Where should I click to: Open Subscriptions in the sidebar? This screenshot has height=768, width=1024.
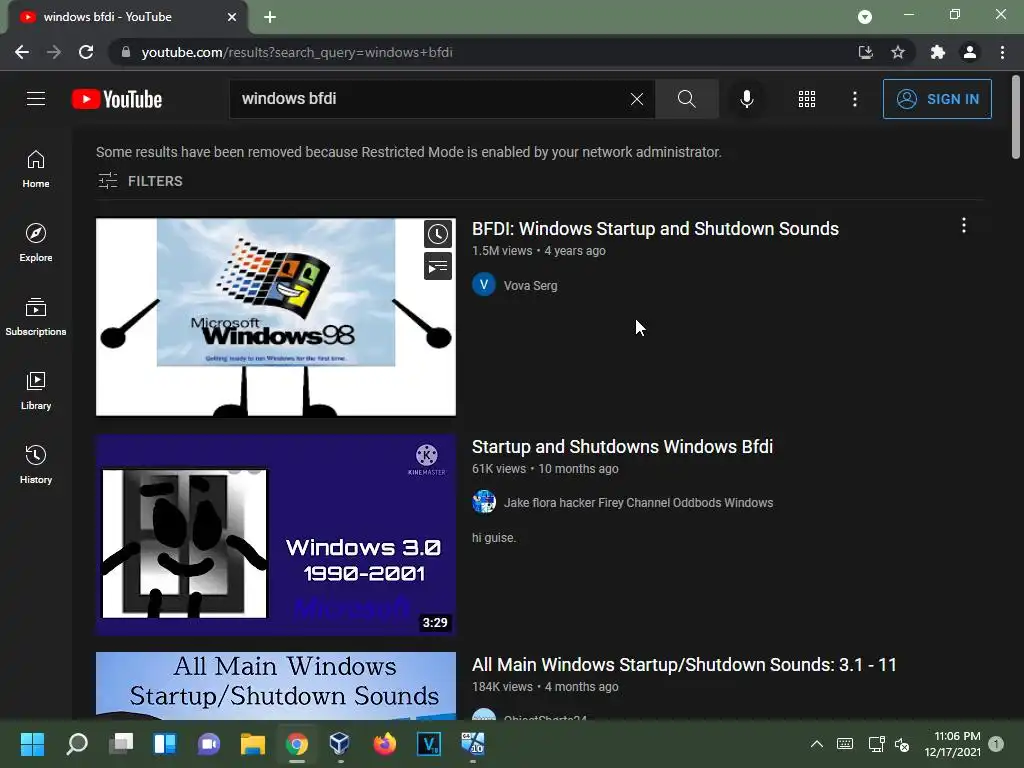[x=36, y=317]
